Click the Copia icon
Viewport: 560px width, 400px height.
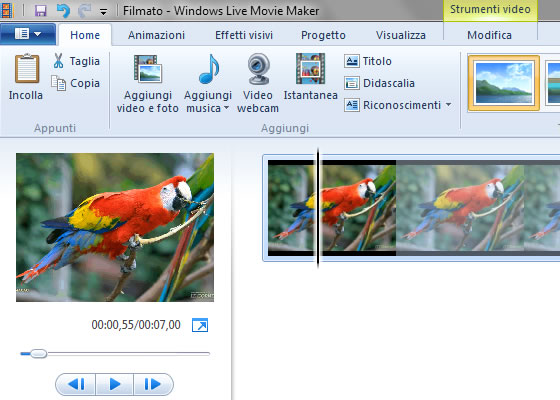(x=58, y=83)
